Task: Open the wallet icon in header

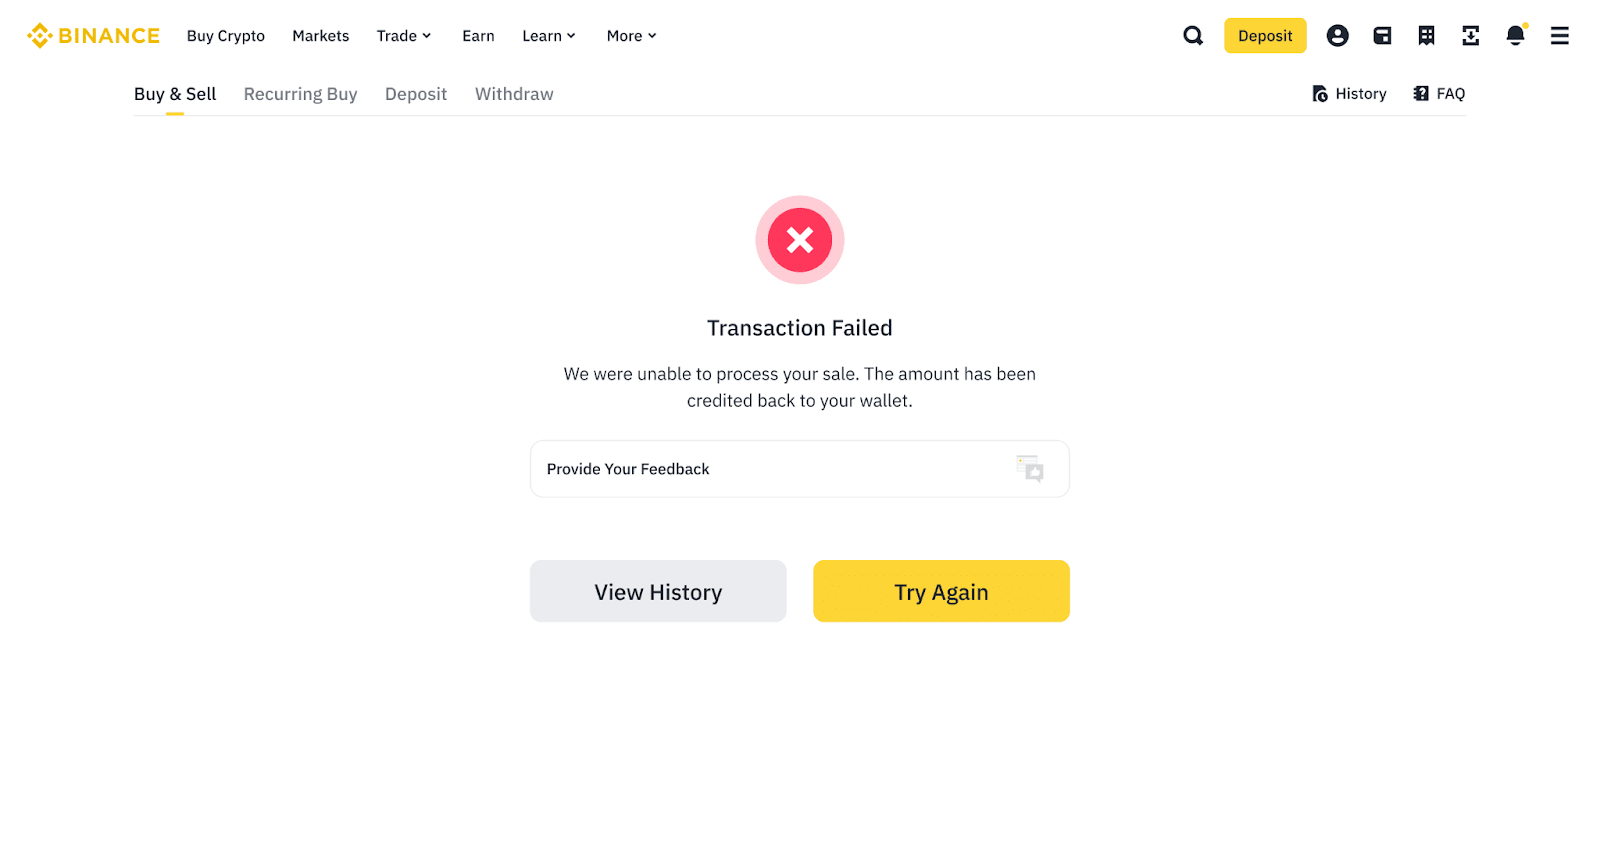Action: click(1382, 36)
